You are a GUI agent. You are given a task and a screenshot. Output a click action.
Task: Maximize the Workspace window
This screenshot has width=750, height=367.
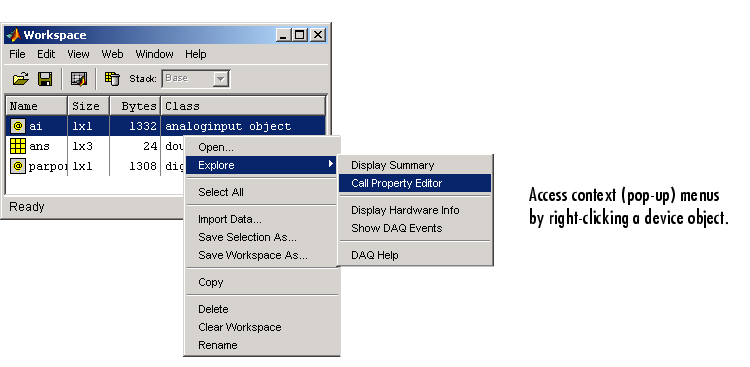[x=300, y=35]
